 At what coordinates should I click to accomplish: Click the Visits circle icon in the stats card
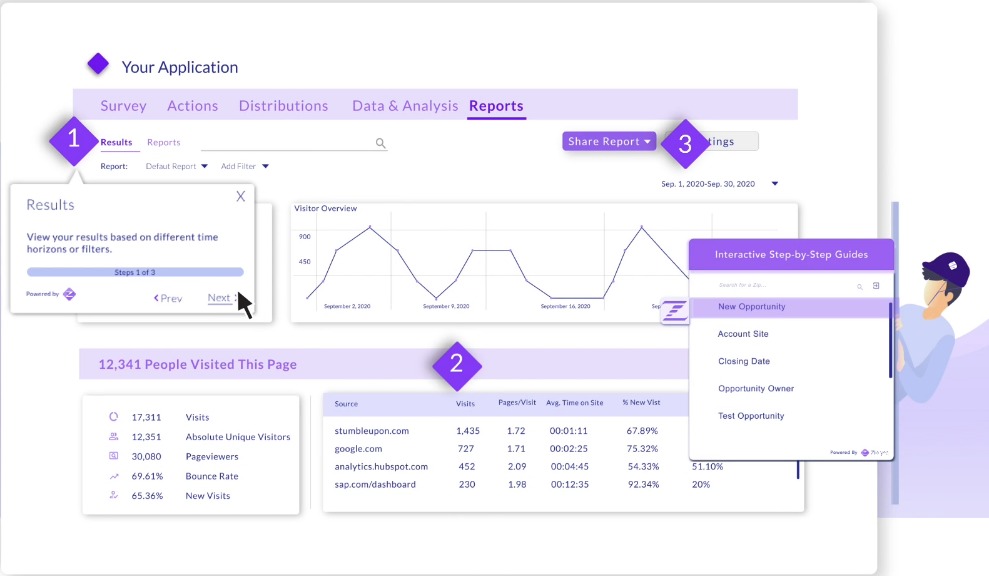[114, 416]
